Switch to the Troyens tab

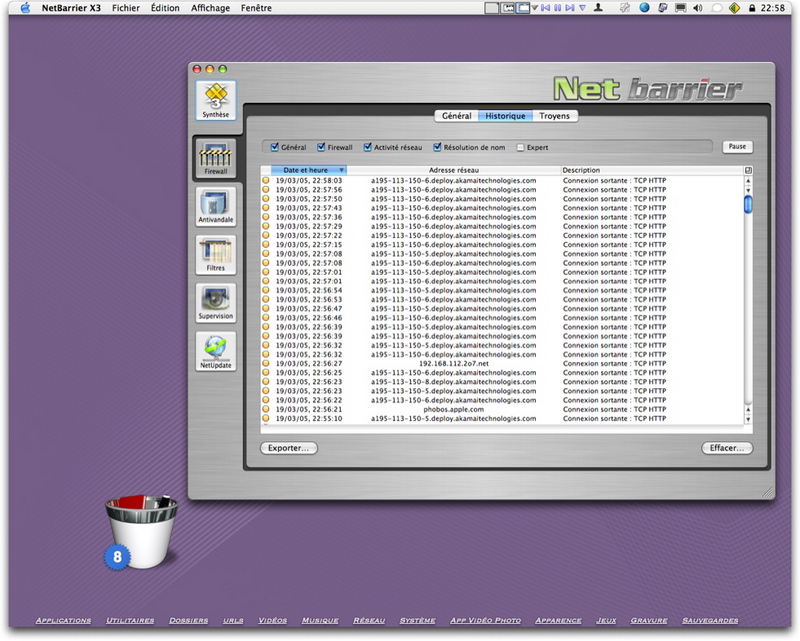[555, 116]
